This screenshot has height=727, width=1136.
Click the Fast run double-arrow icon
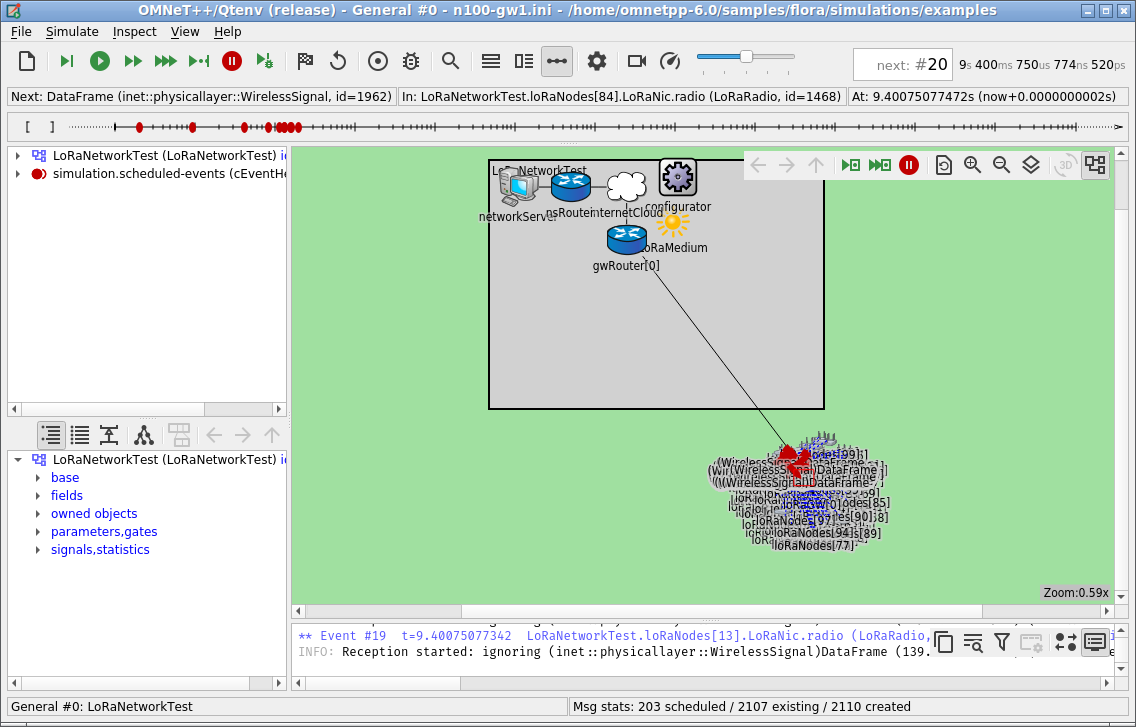click(133, 62)
